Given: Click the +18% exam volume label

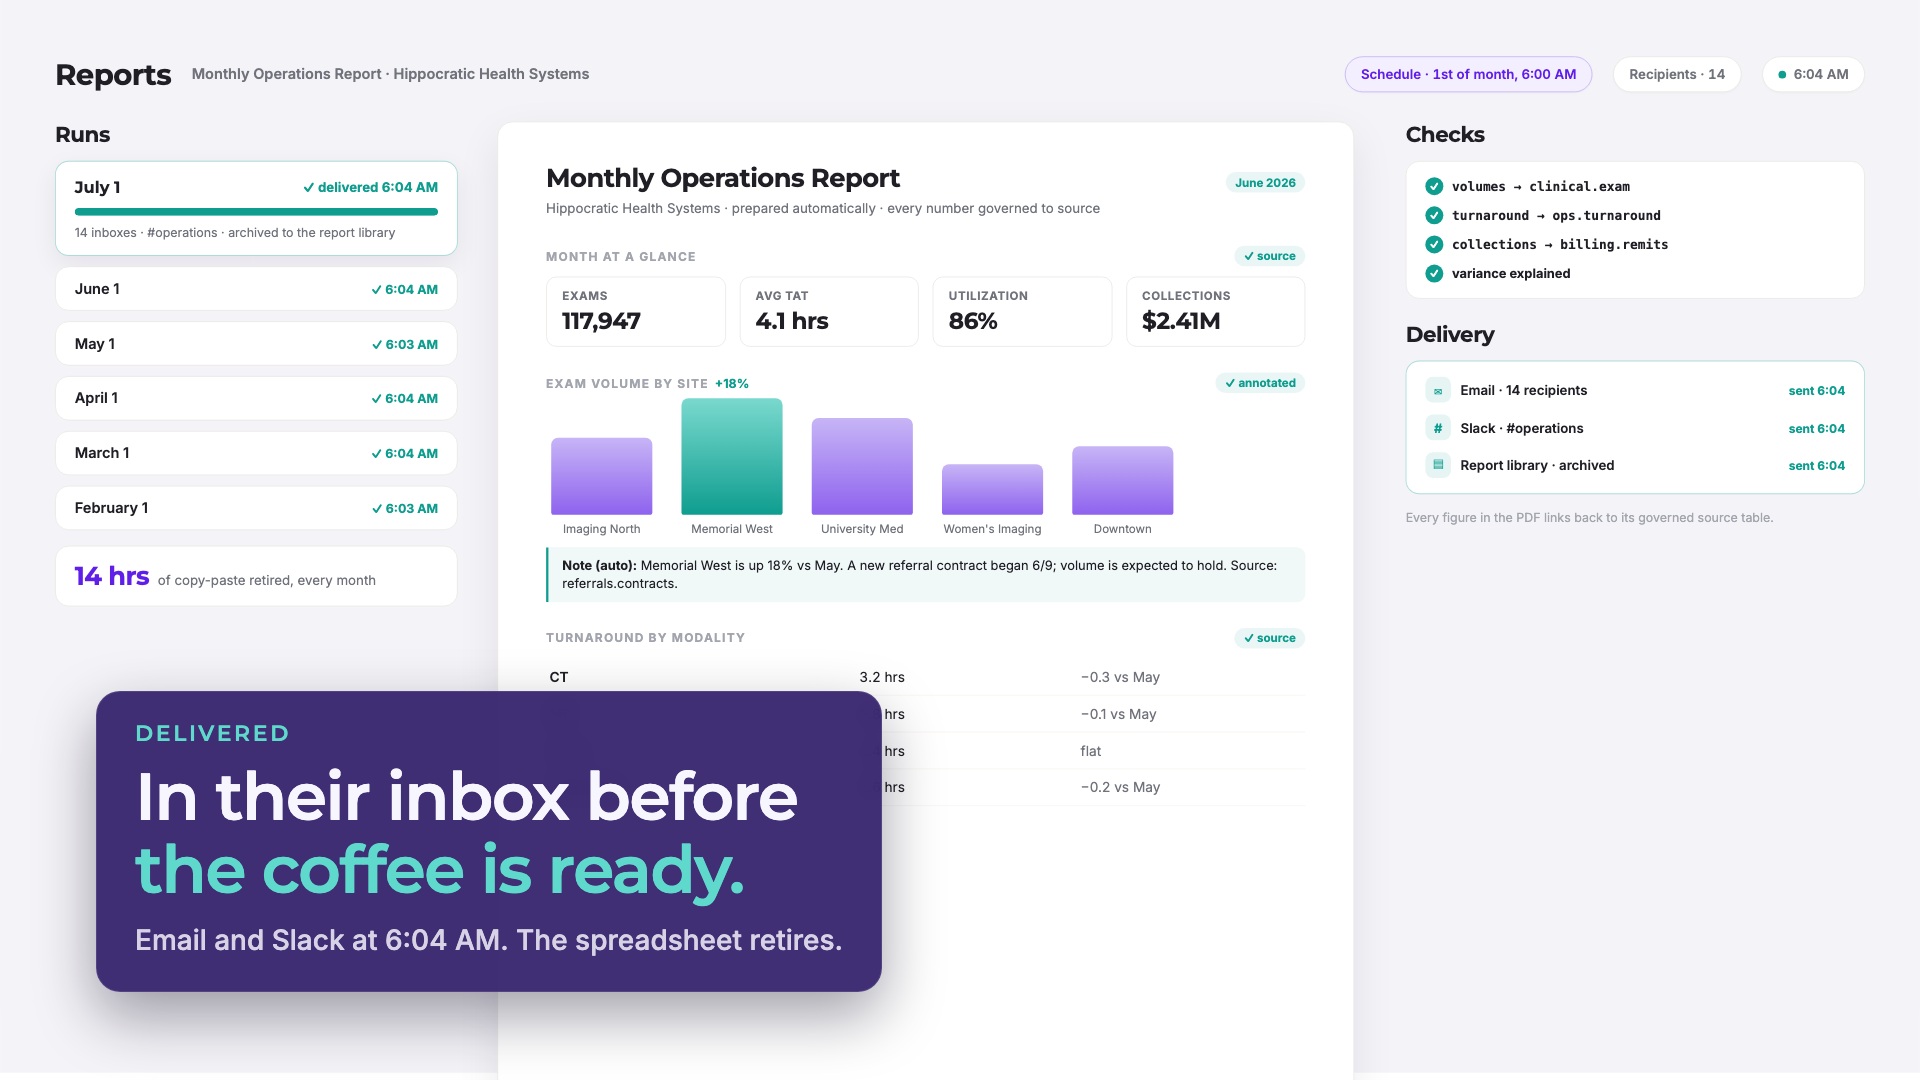Looking at the screenshot, I should pos(732,384).
